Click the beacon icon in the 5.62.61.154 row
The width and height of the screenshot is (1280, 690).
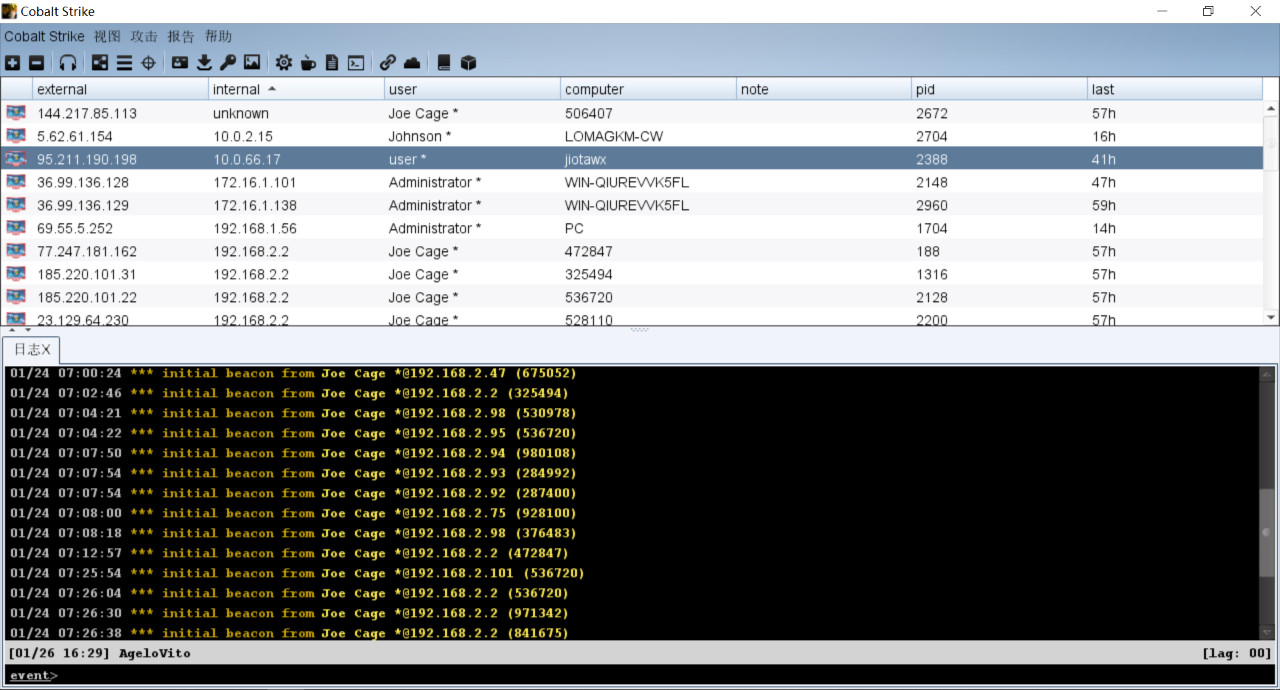[x=16, y=136]
